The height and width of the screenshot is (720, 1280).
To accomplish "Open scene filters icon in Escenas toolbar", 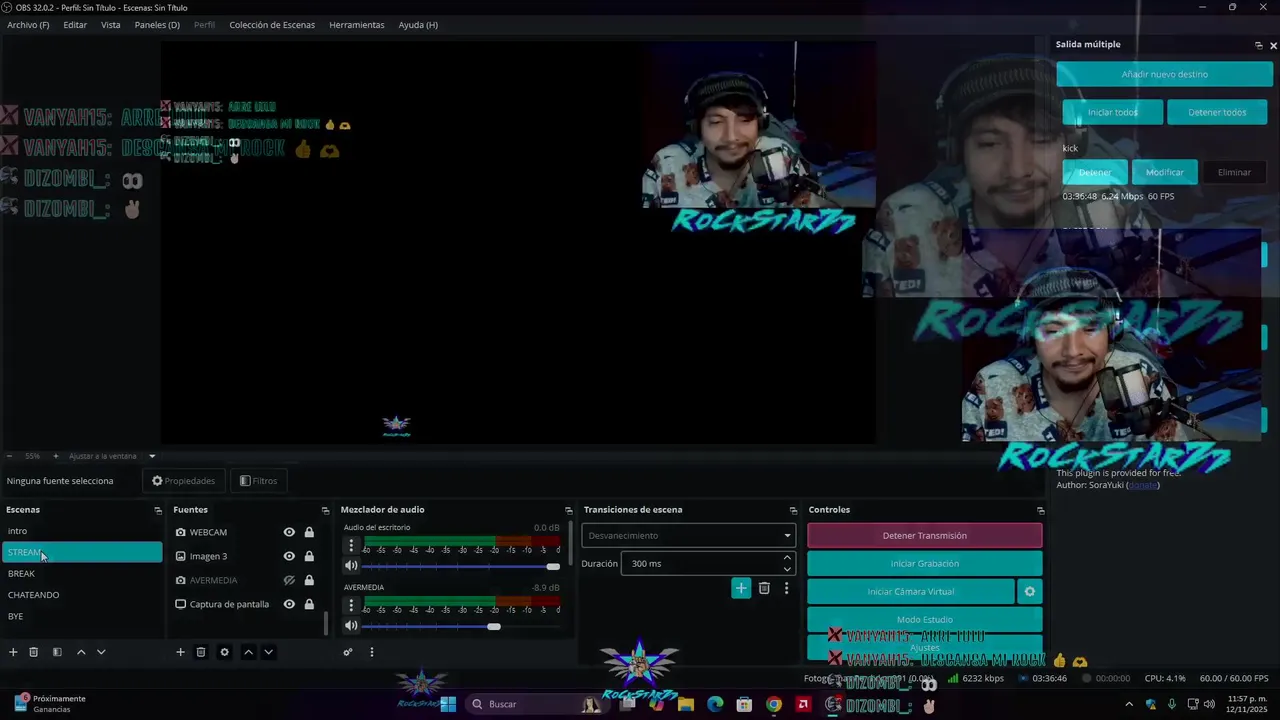I will [57, 652].
